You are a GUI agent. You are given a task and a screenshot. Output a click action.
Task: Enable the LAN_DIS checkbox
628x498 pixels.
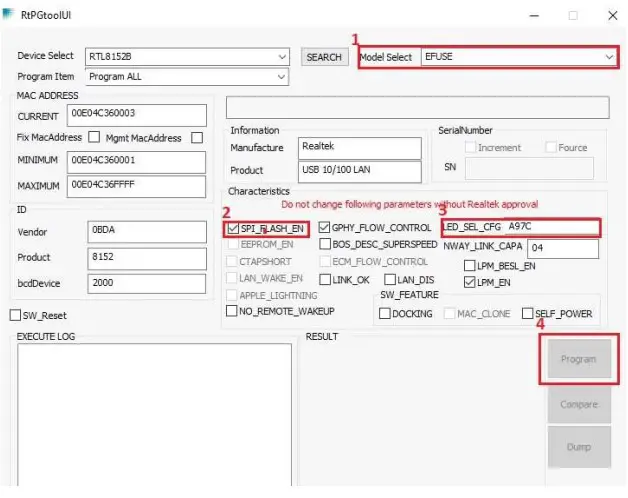[390, 279]
